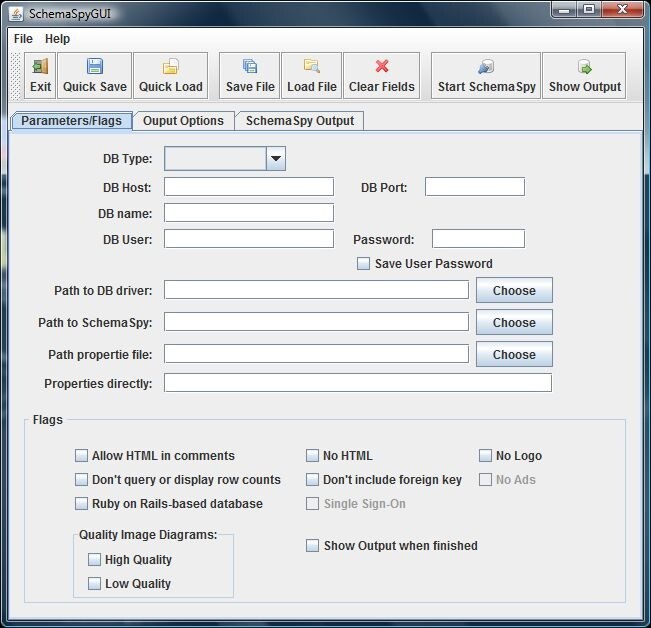The image size is (651, 628).
Task: Click the Save File toolbar icon
Action: point(250,66)
